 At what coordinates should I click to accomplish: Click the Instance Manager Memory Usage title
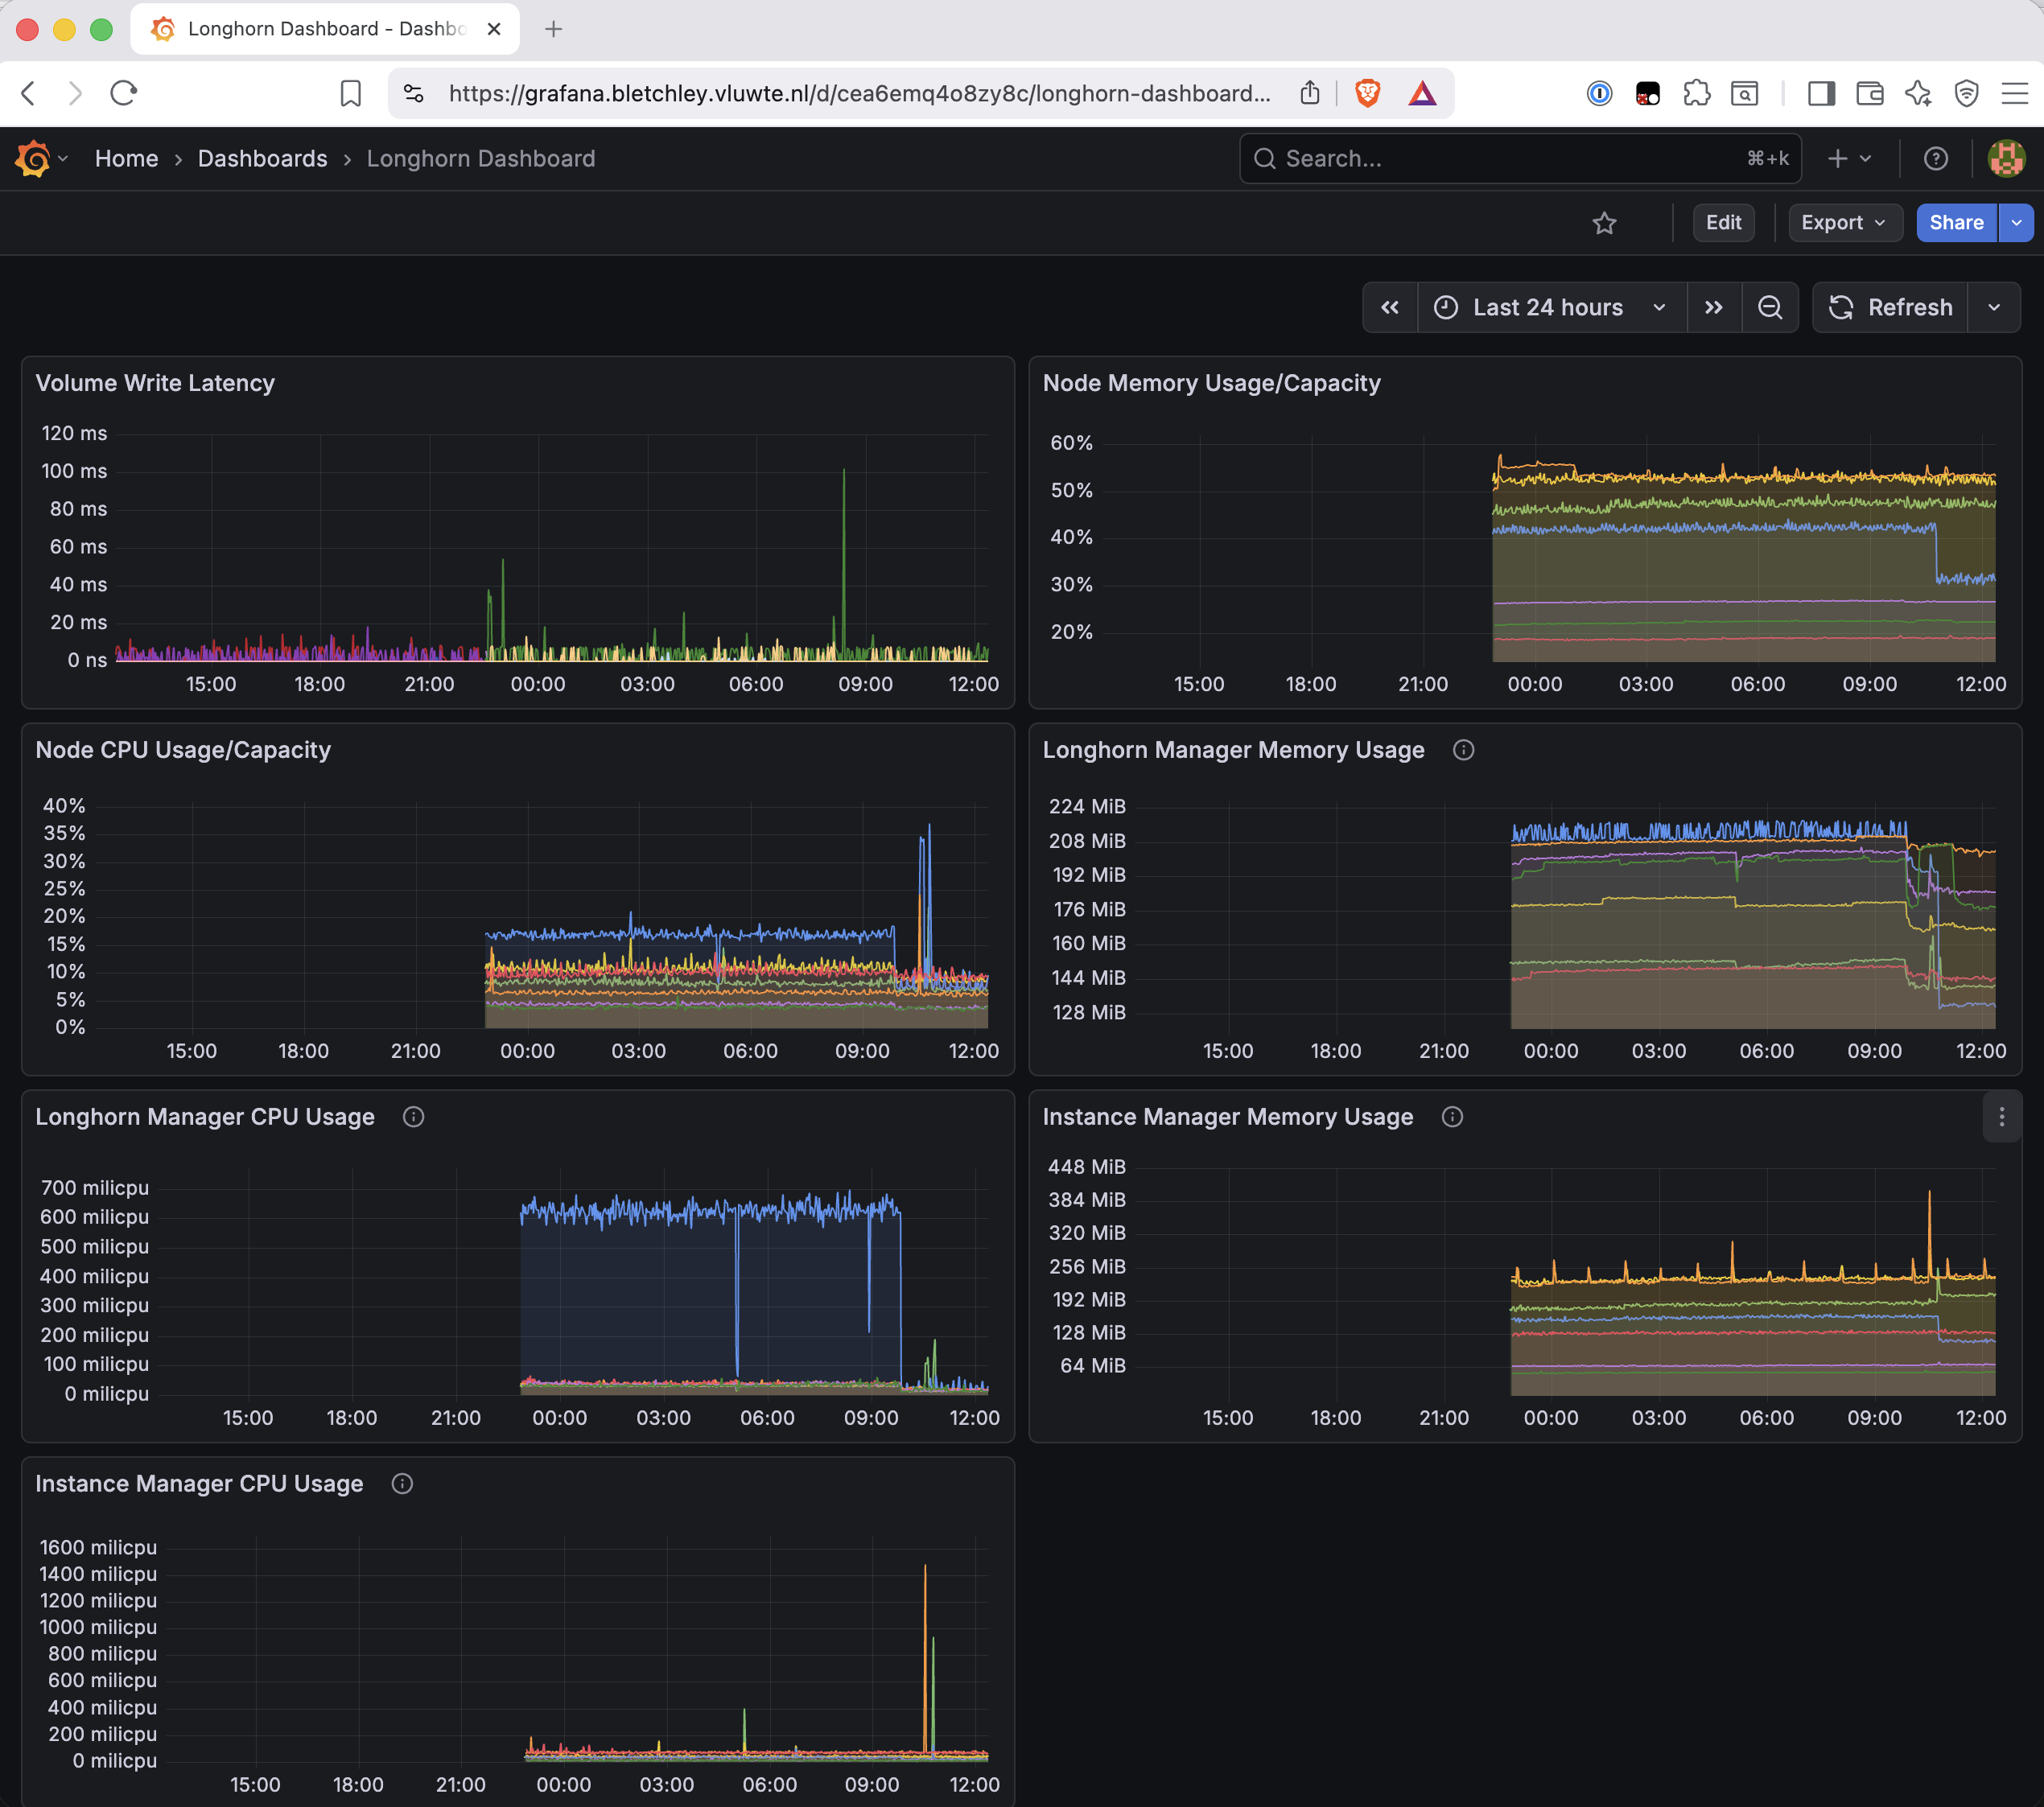coord(1228,1117)
